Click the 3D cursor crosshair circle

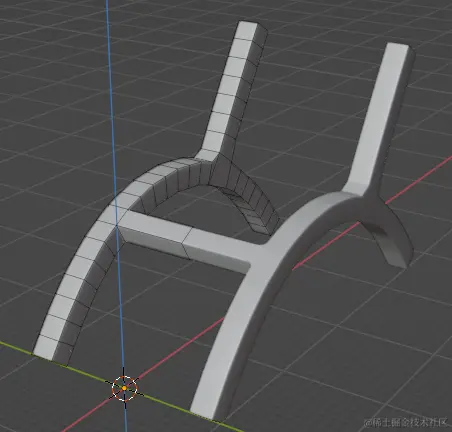(x=124, y=388)
